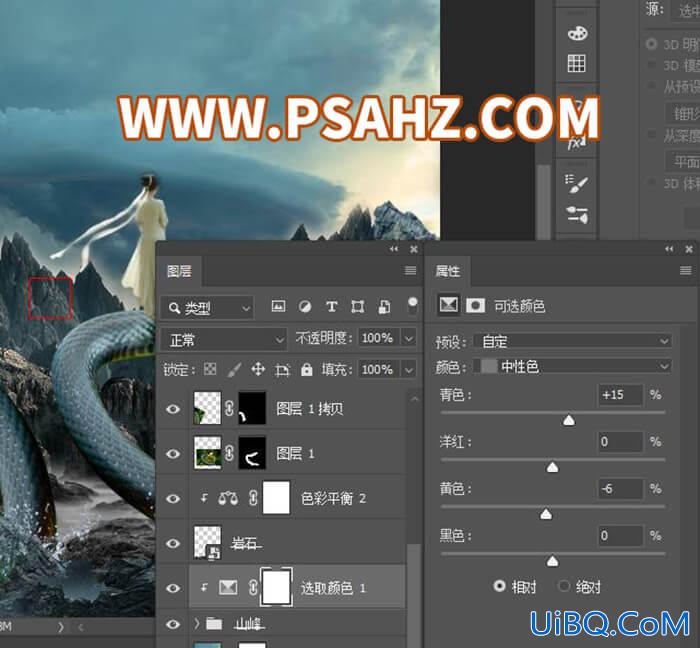Select the 色彩平衡 2 layer name

coord(333,498)
